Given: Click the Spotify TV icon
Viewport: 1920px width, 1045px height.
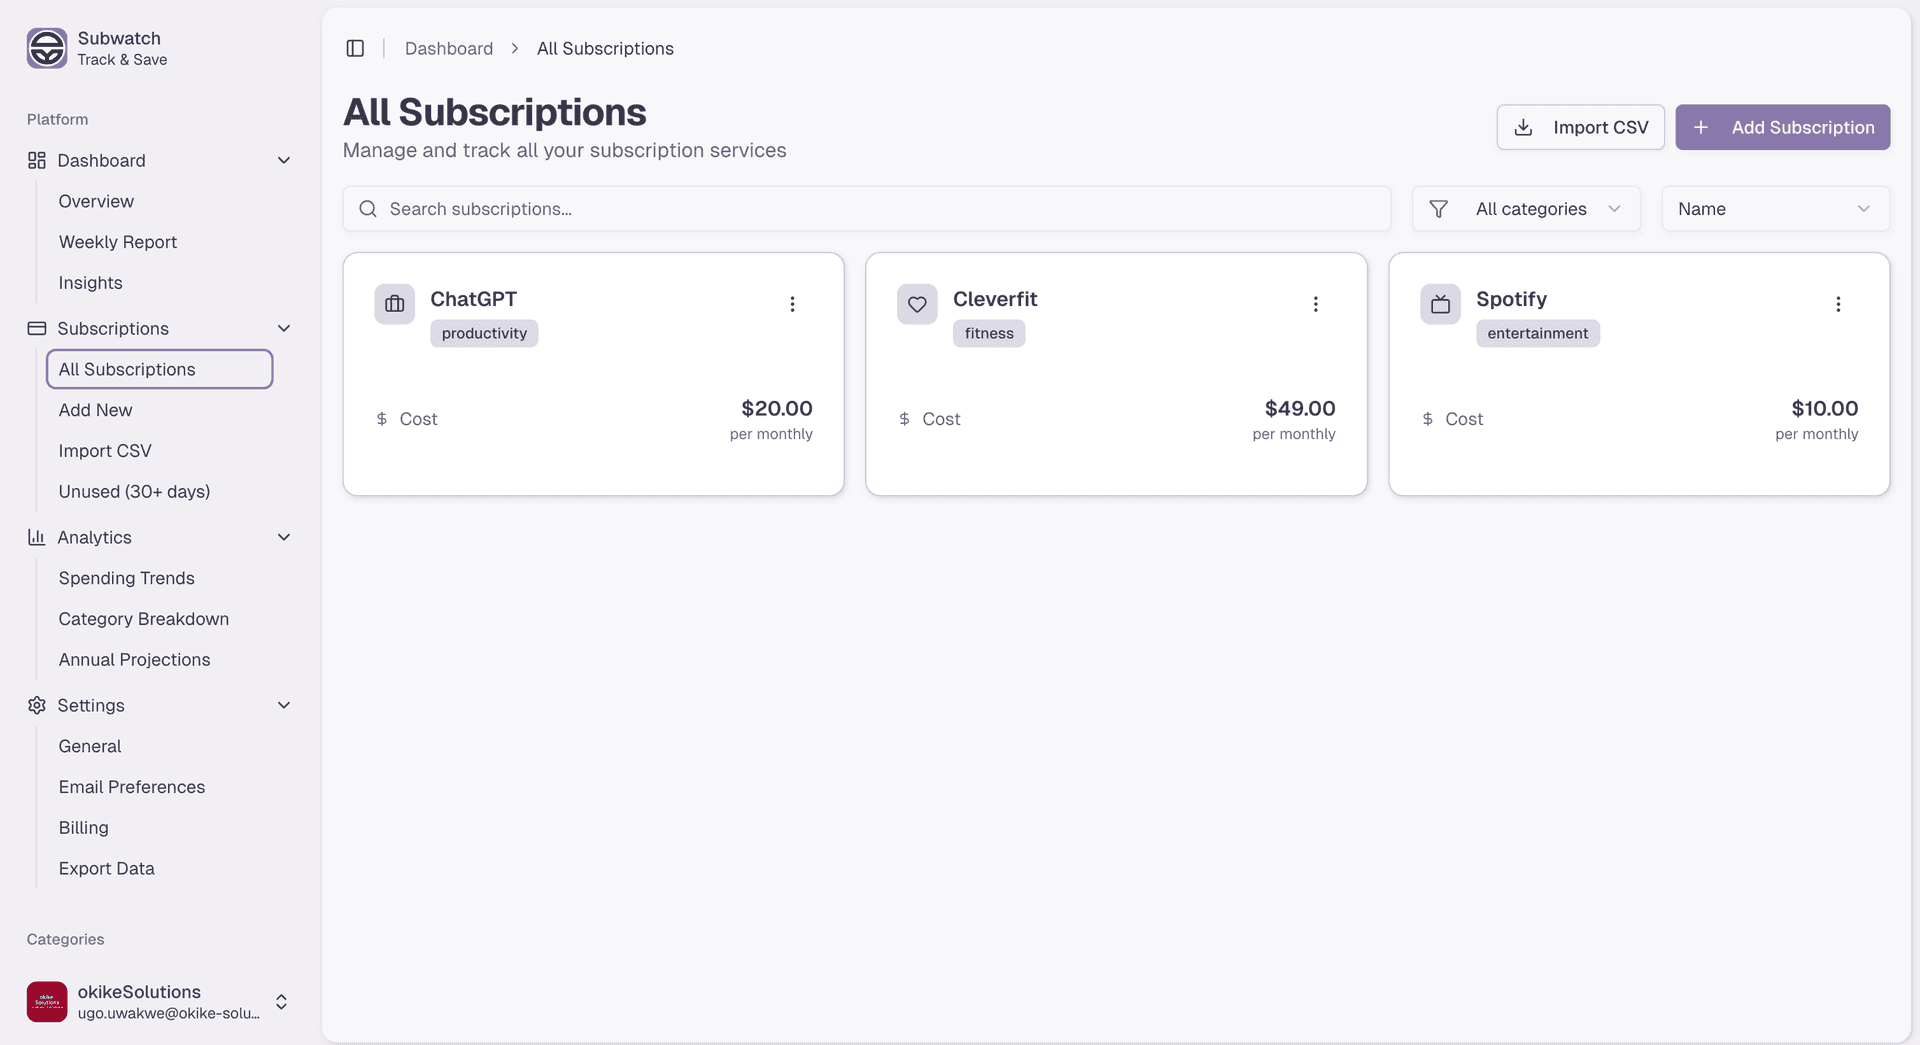Looking at the screenshot, I should [x=1440, y=303].
